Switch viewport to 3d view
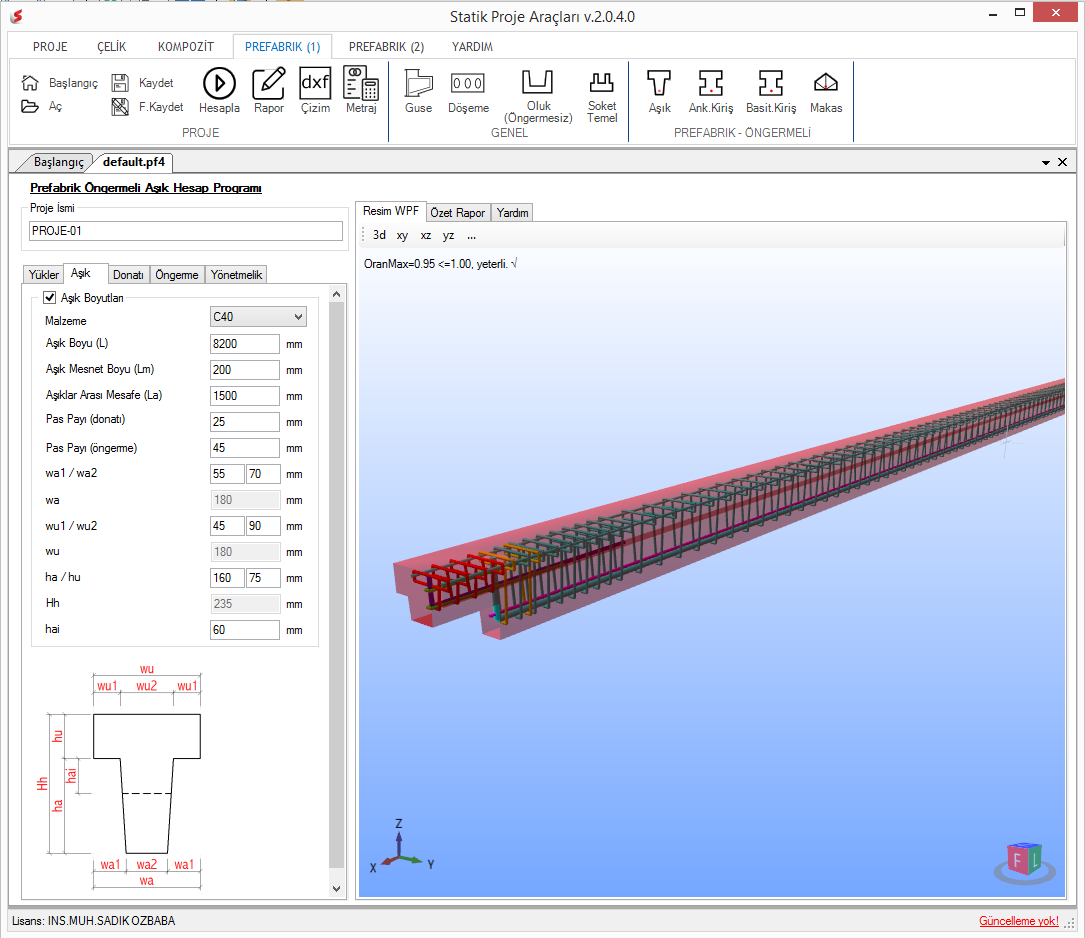The width and height of the screenshot is (1085, 938). pos(379,236)
